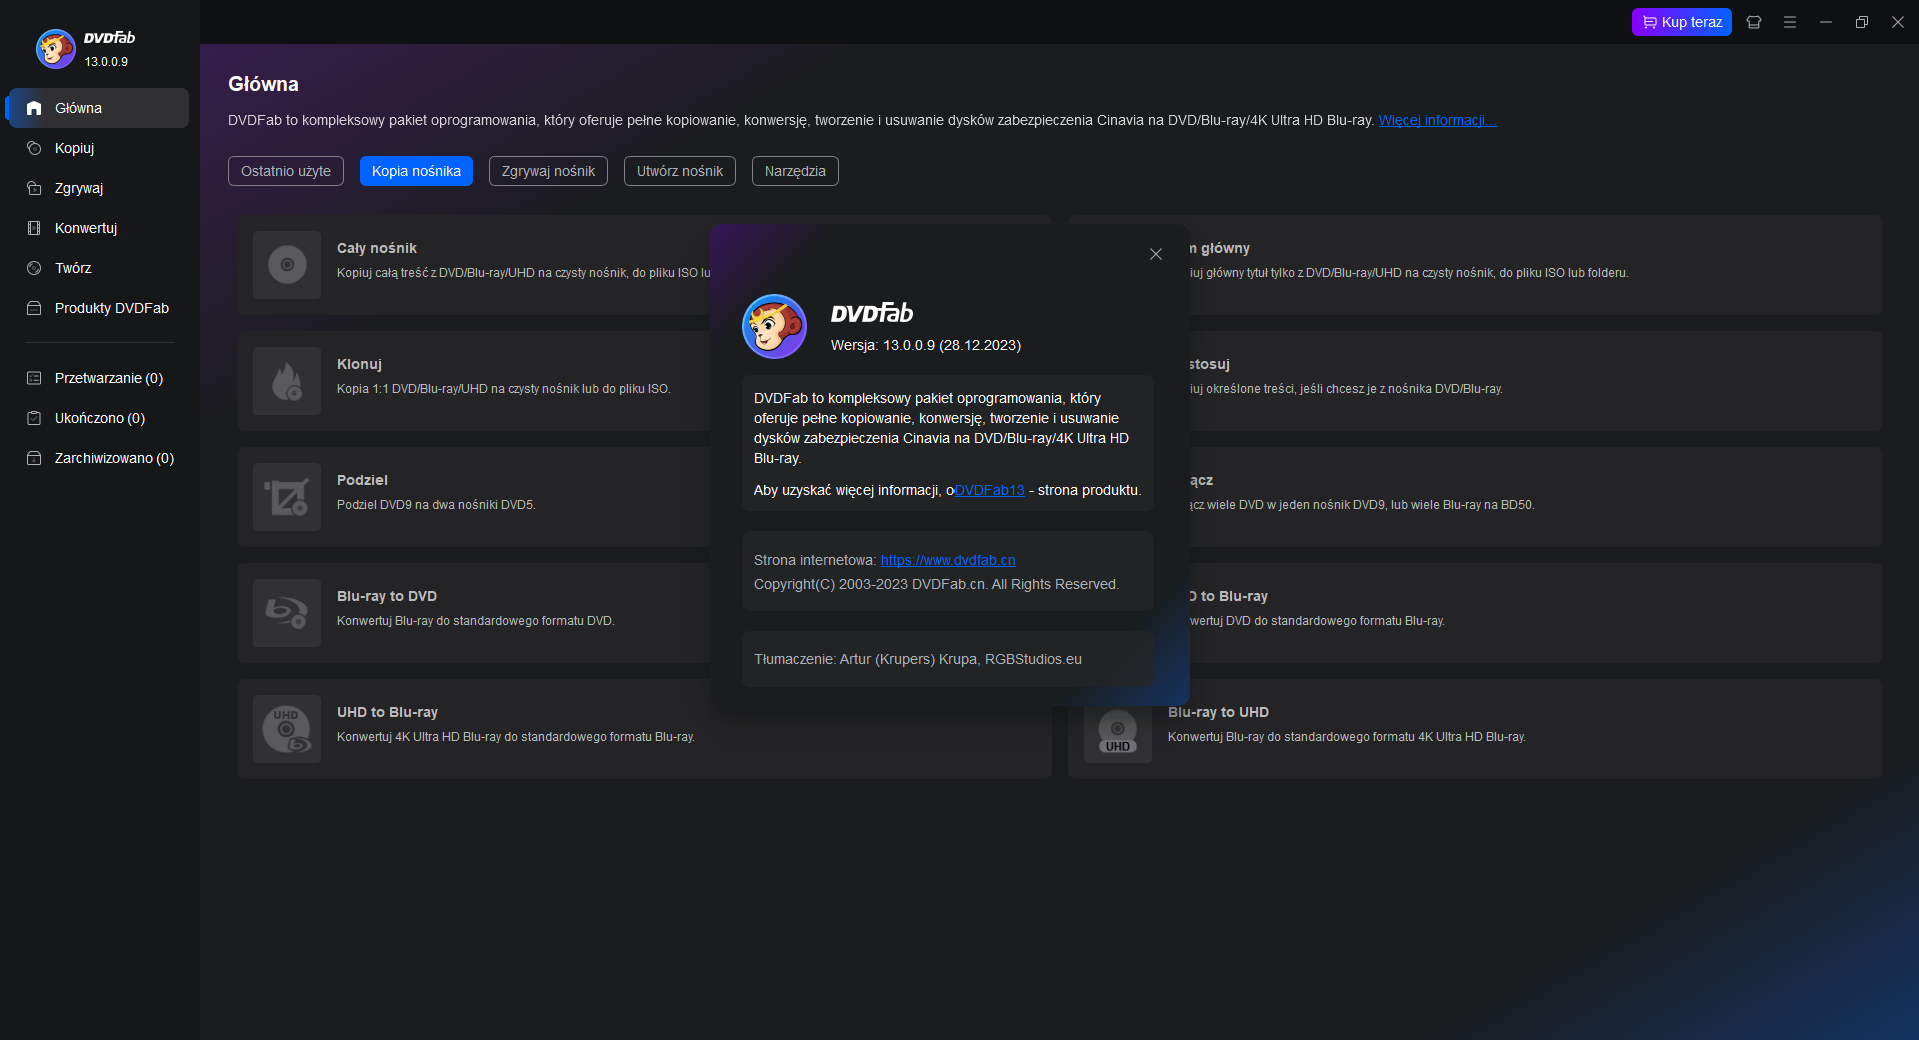Restore down the DVDFab window

point(1862,22)
